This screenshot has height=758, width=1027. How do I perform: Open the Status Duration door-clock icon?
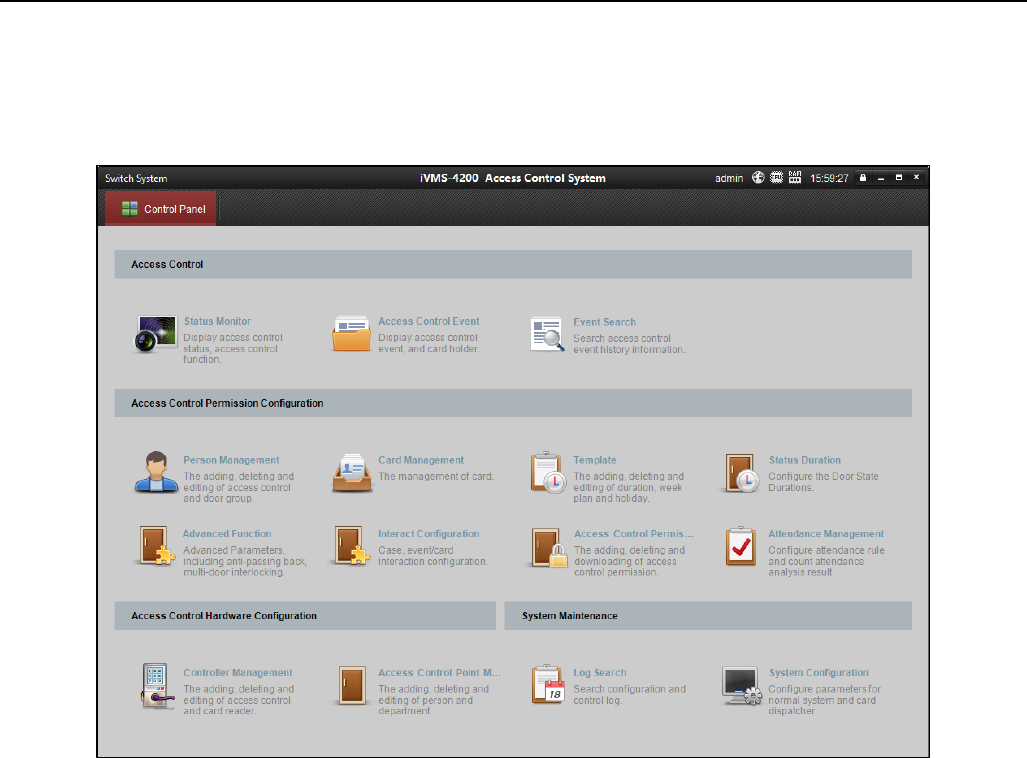(x=742, y=473)
